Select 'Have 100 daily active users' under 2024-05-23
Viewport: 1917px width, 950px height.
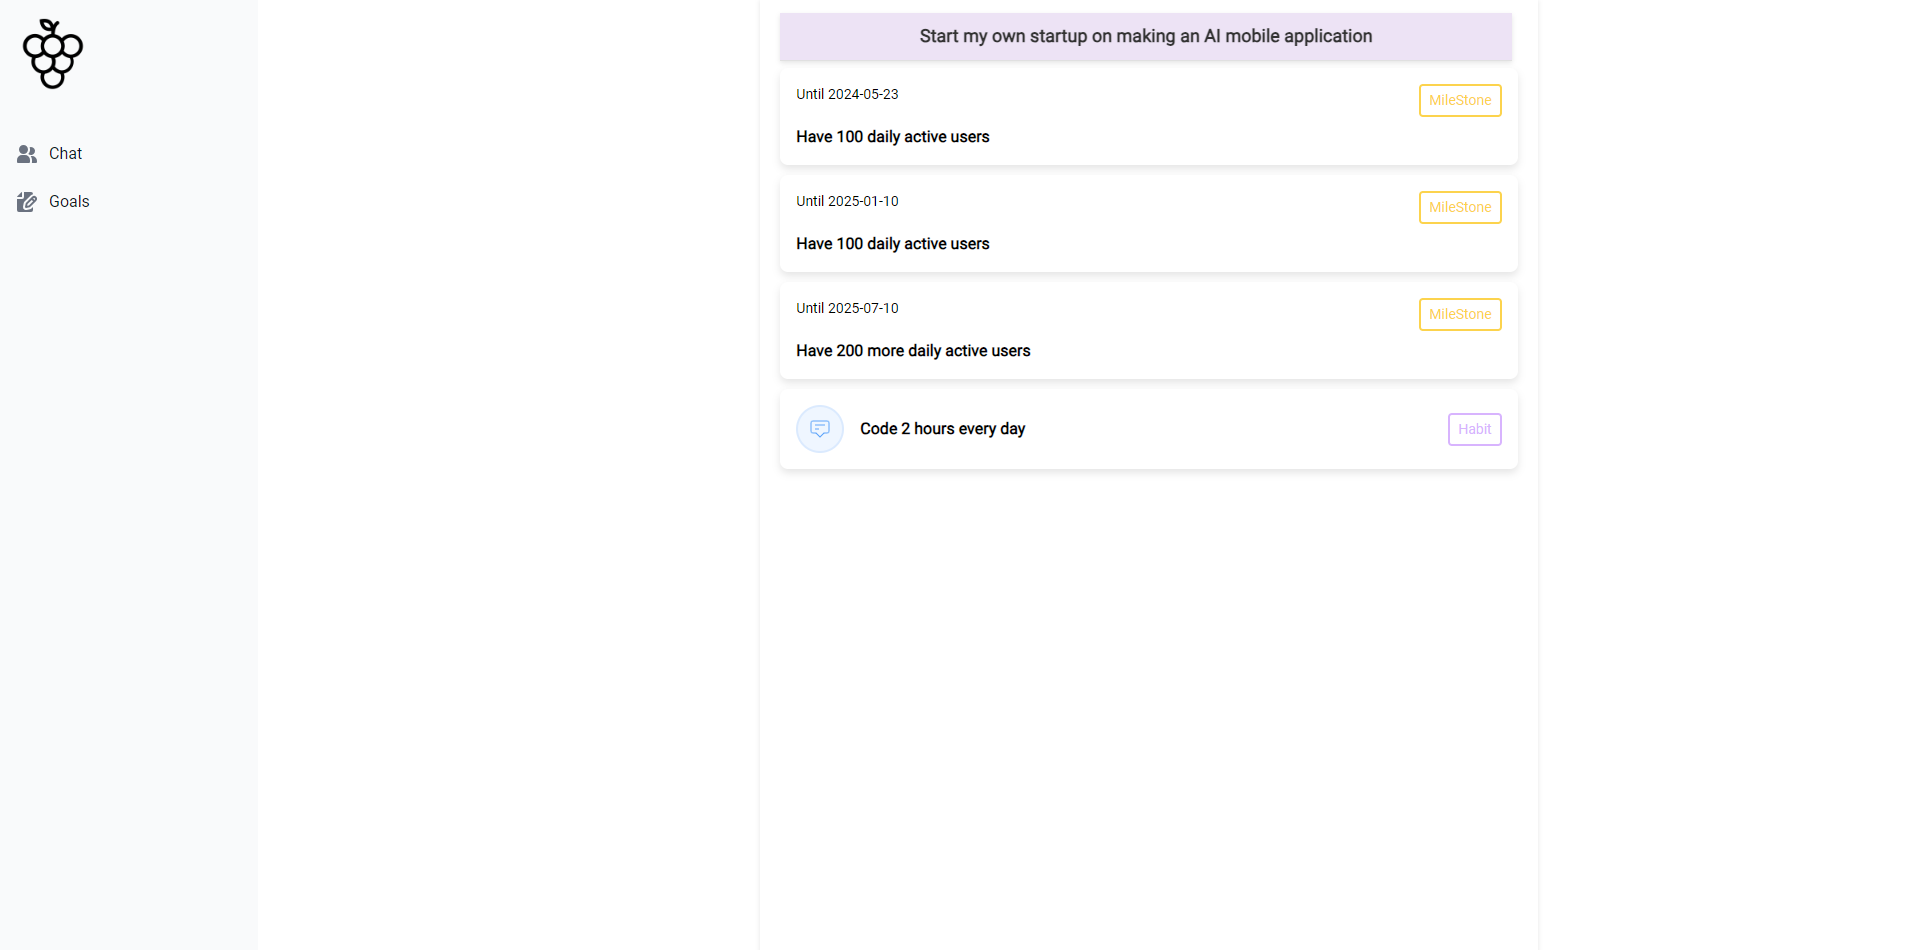tap(893, 137)
